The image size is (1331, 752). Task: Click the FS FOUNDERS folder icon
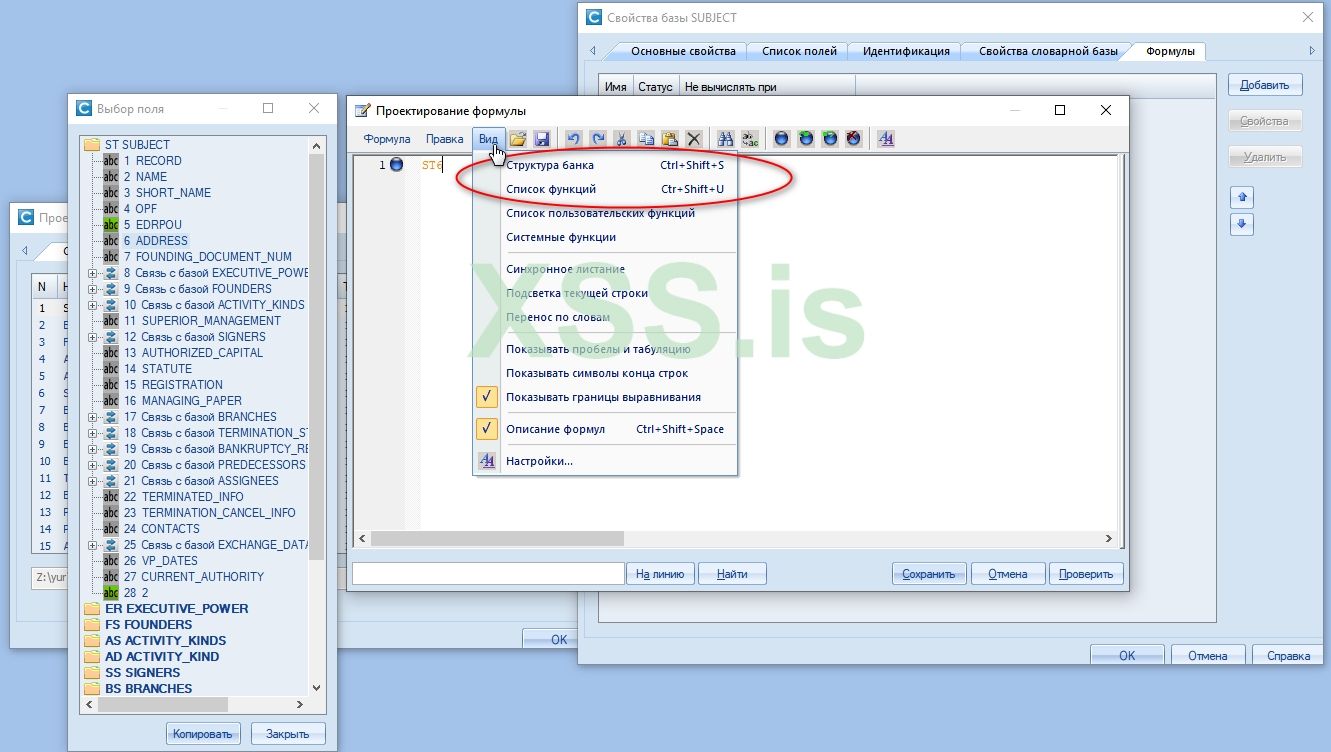(93, 625)
